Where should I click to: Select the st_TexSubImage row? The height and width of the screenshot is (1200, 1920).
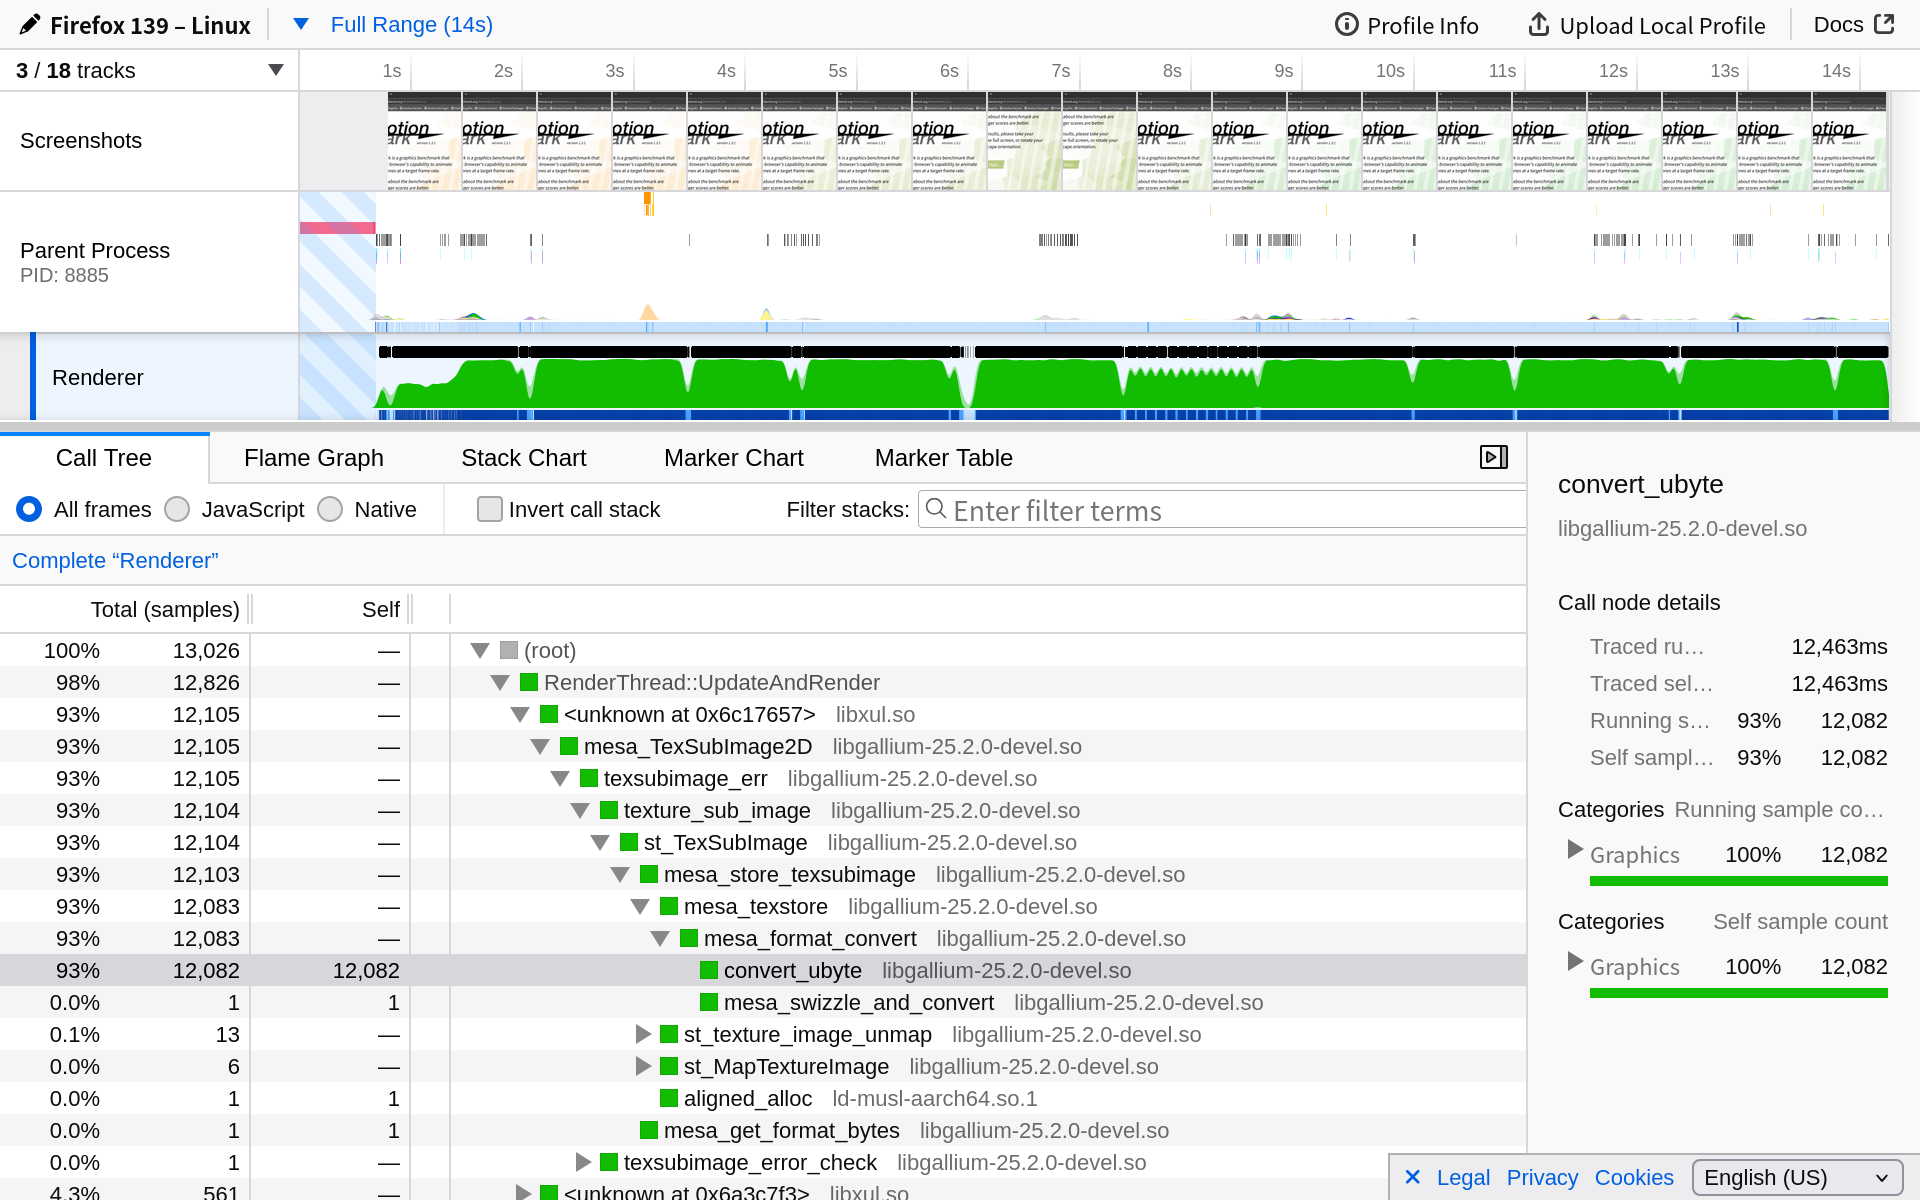763,842
